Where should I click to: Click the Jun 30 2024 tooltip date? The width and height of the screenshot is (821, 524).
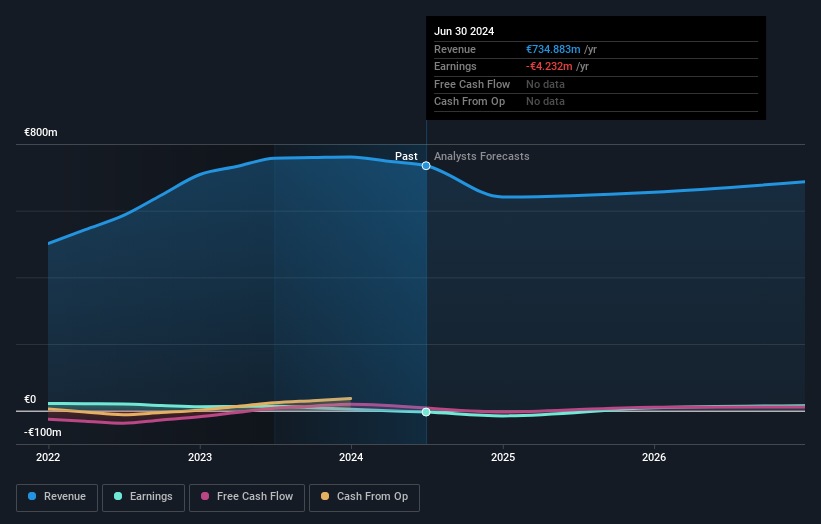click(464, 31)
